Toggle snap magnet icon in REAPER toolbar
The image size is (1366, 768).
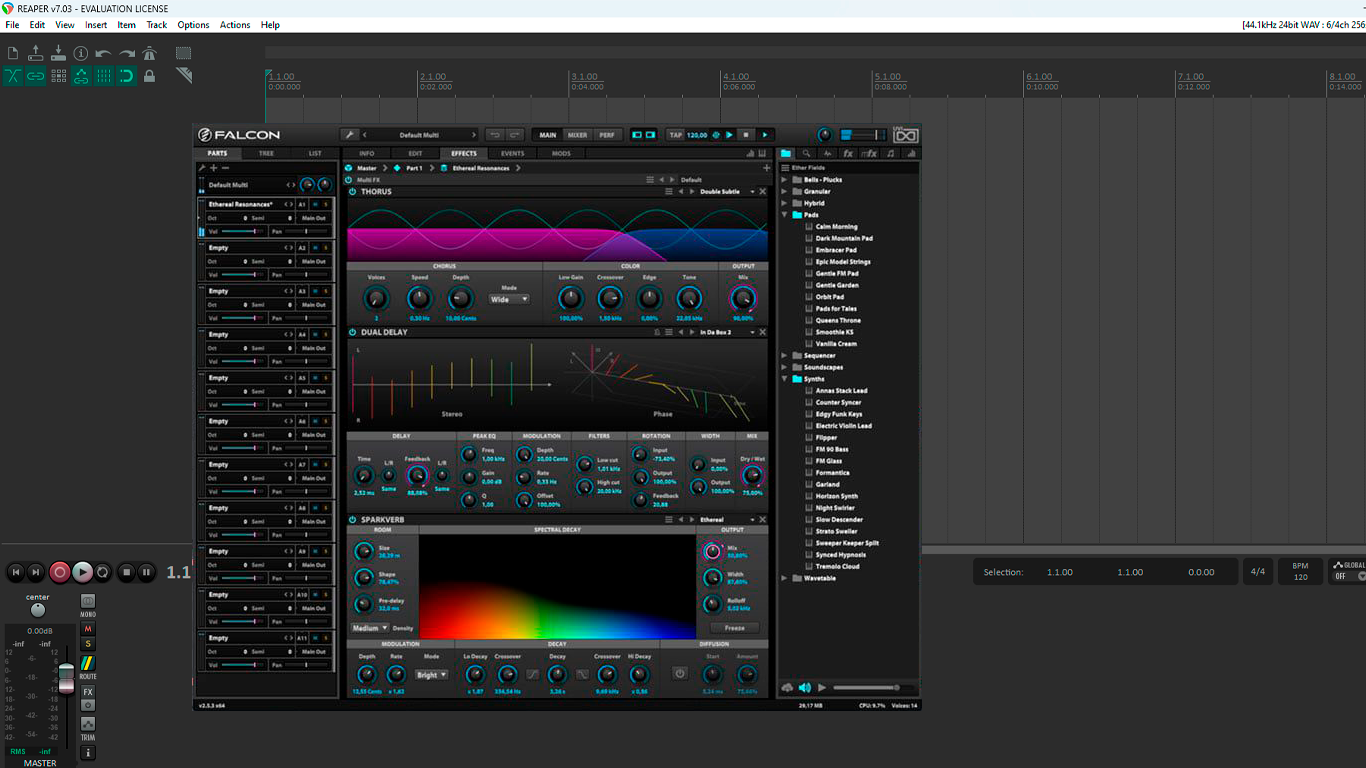pos(127,76)
